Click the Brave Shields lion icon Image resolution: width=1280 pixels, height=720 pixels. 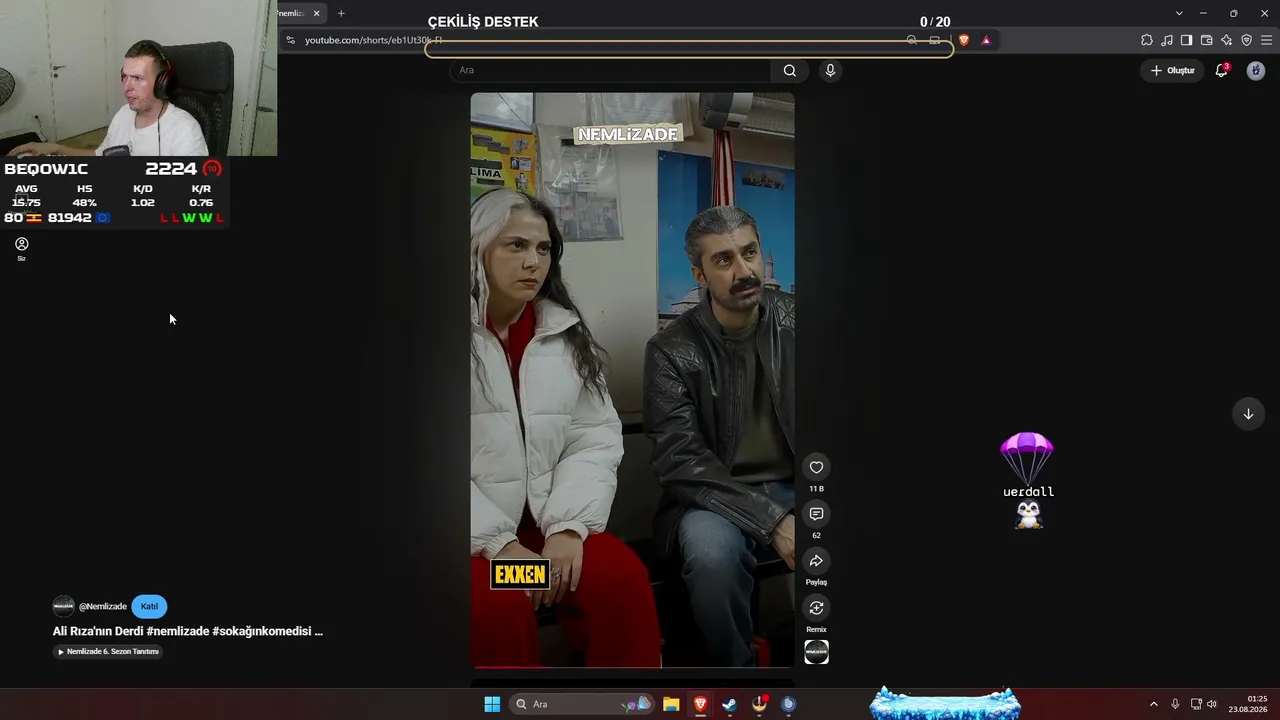pos(964,40)
